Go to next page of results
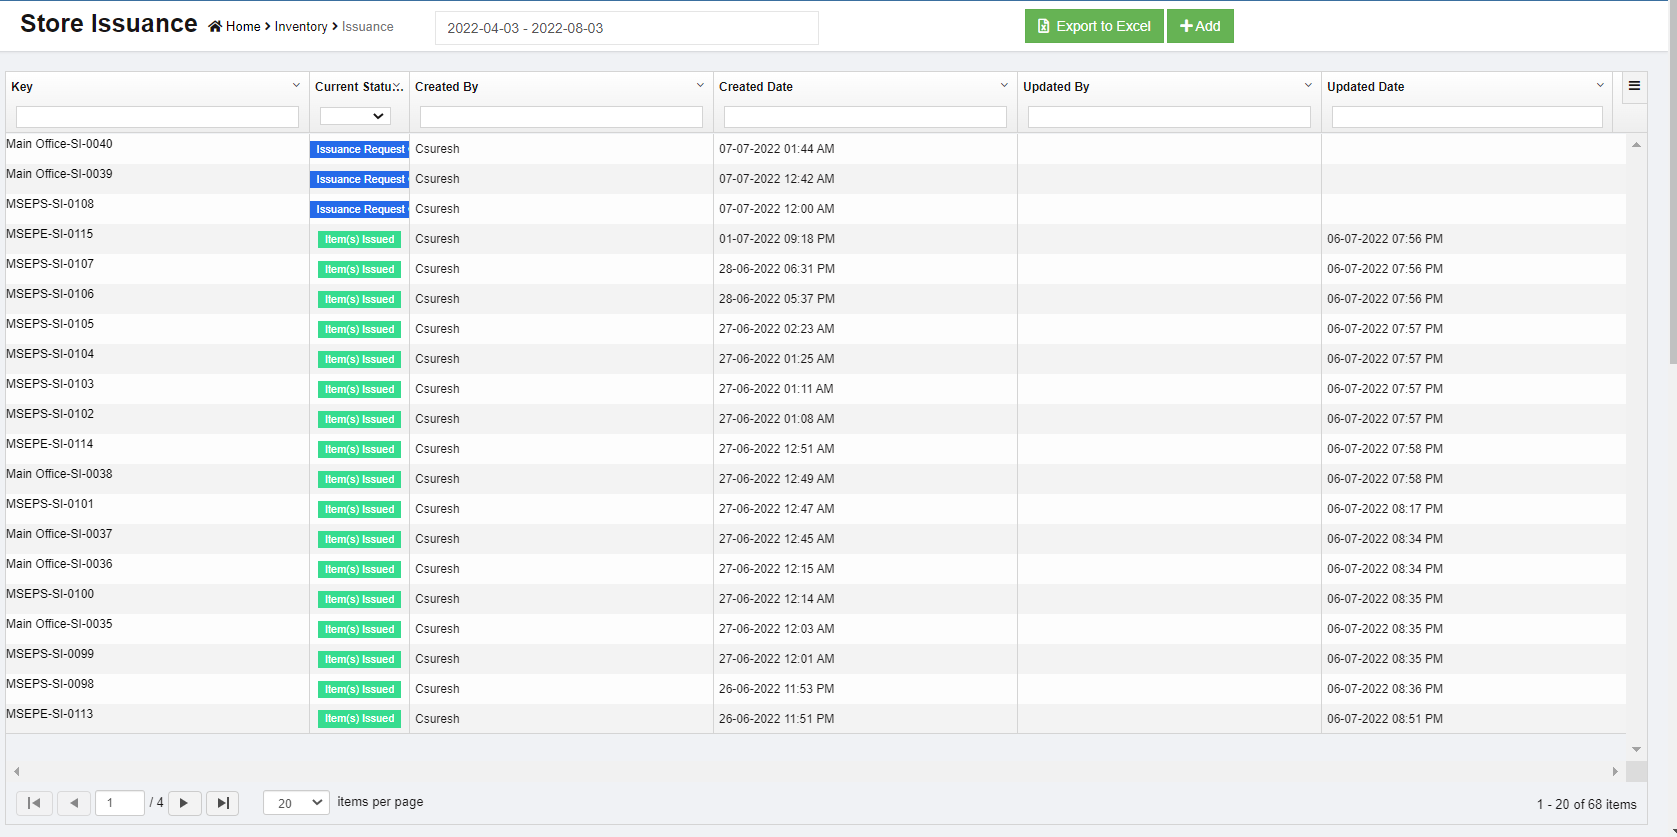This screenshot has height=837, width=1677. coord(184,803)
